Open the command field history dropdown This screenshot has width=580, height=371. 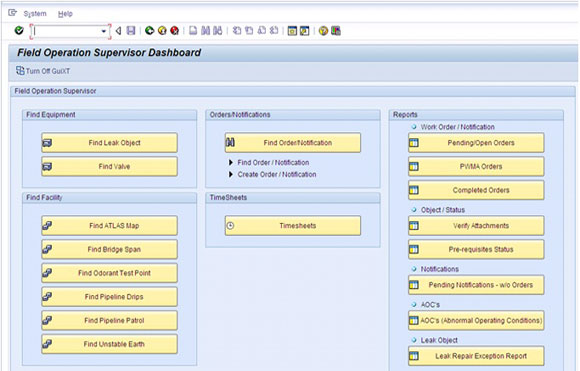104,31
